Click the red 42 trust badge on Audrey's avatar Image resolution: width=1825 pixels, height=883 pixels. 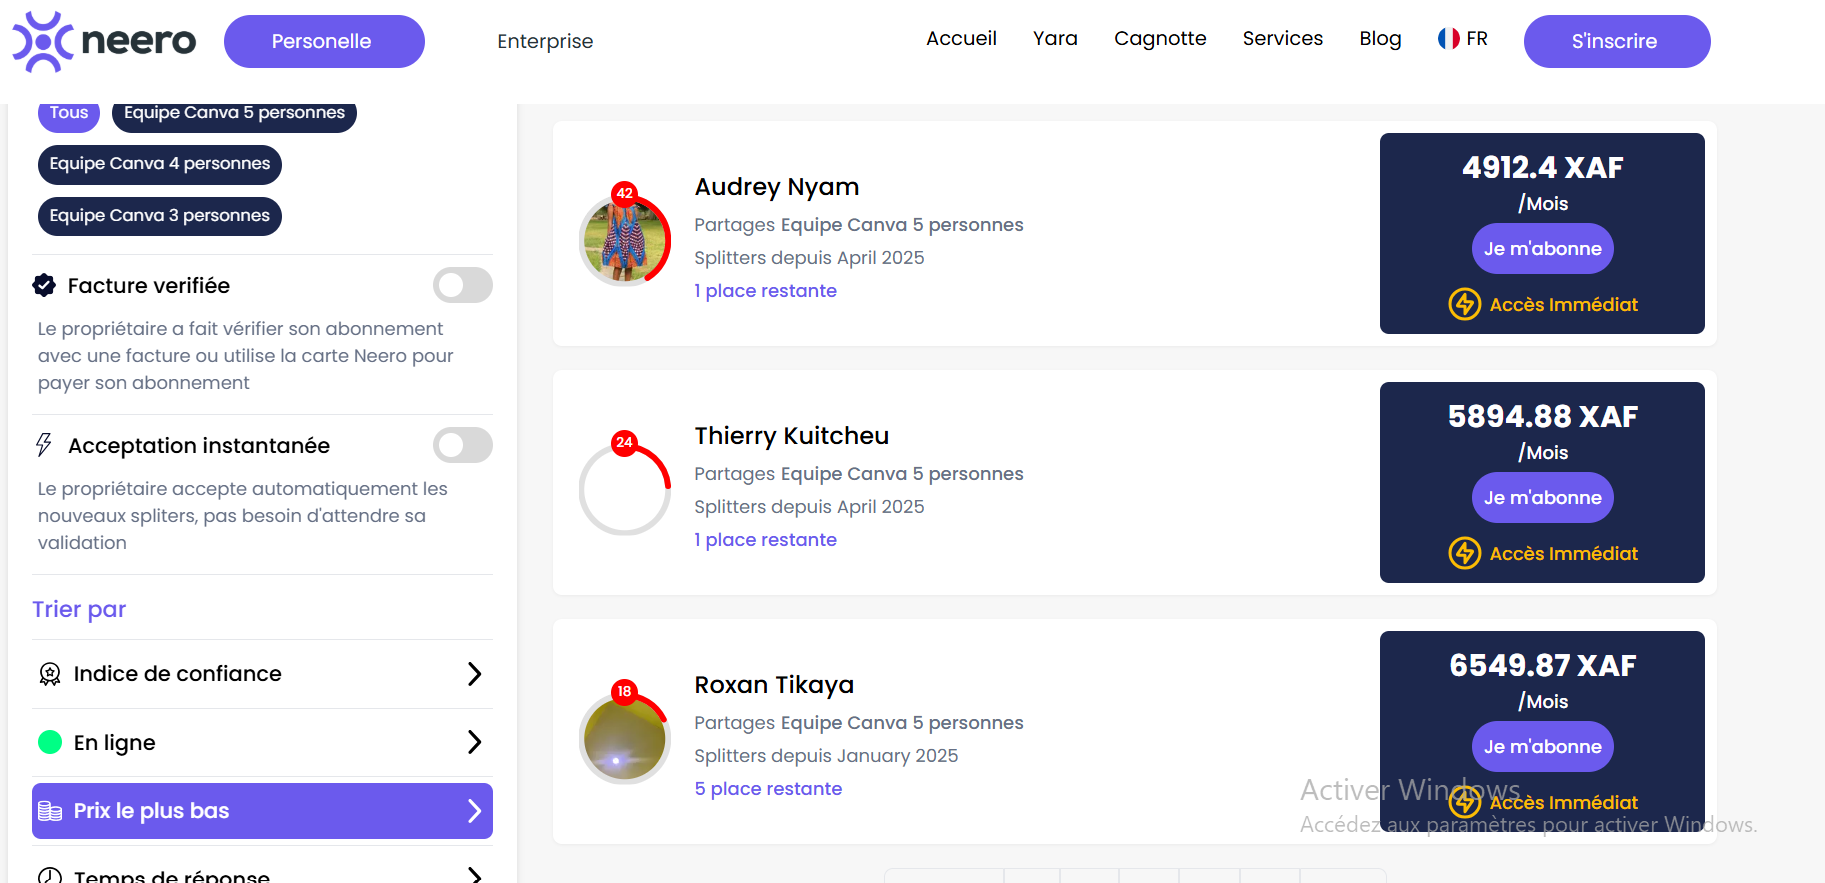[x=625, y=193]
